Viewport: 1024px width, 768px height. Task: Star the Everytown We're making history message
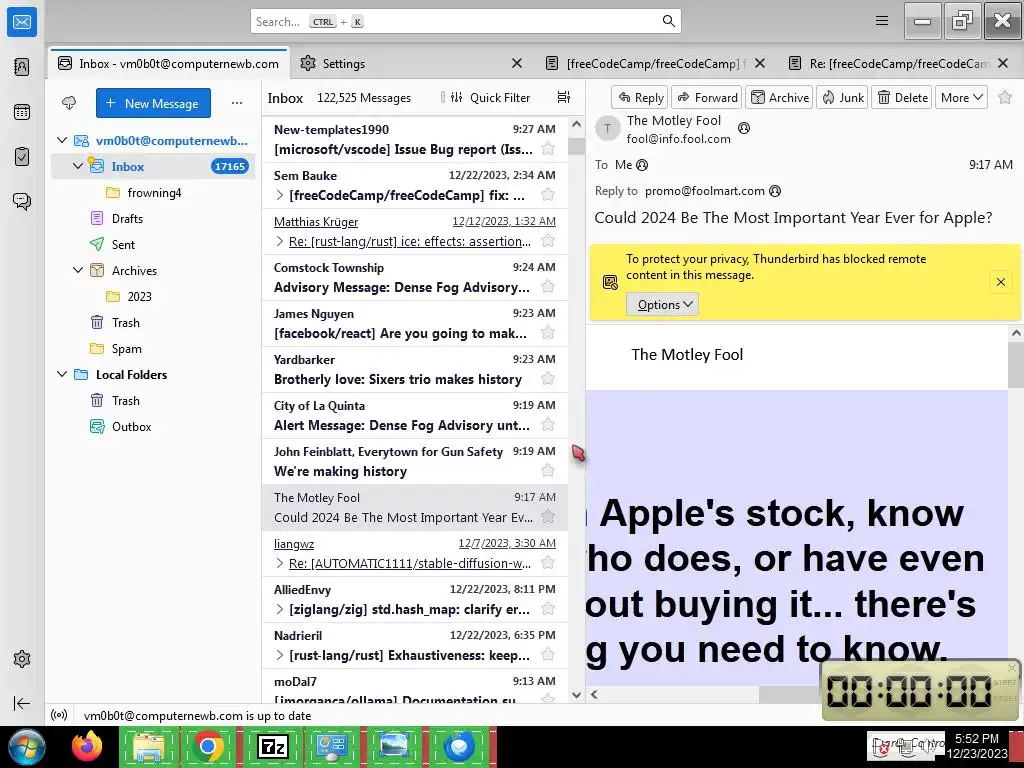(x=549, y=471)
